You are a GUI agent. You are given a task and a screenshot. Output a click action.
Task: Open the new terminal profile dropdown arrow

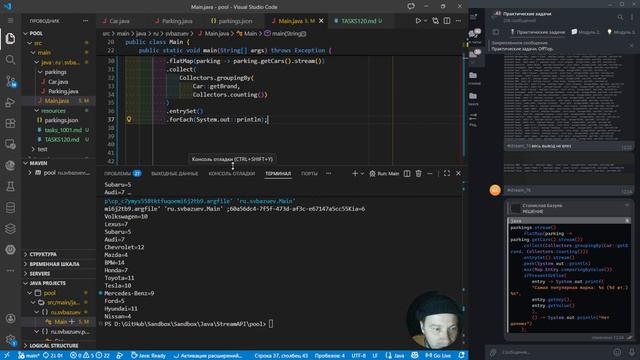click(x=362, y=173)
